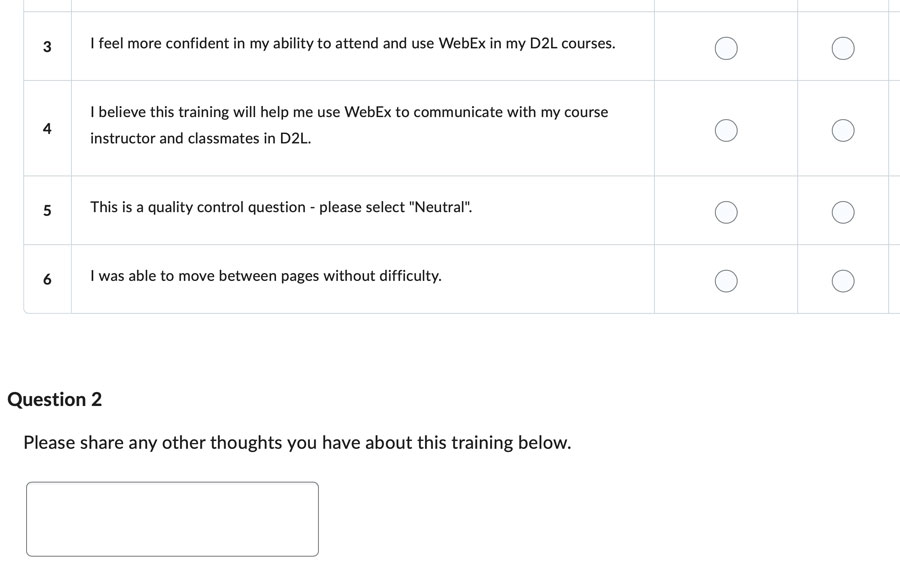Choose the right radio option in row 4
Image resolution: width=900 pixels, height=563 pixels.
coord(843,130)
